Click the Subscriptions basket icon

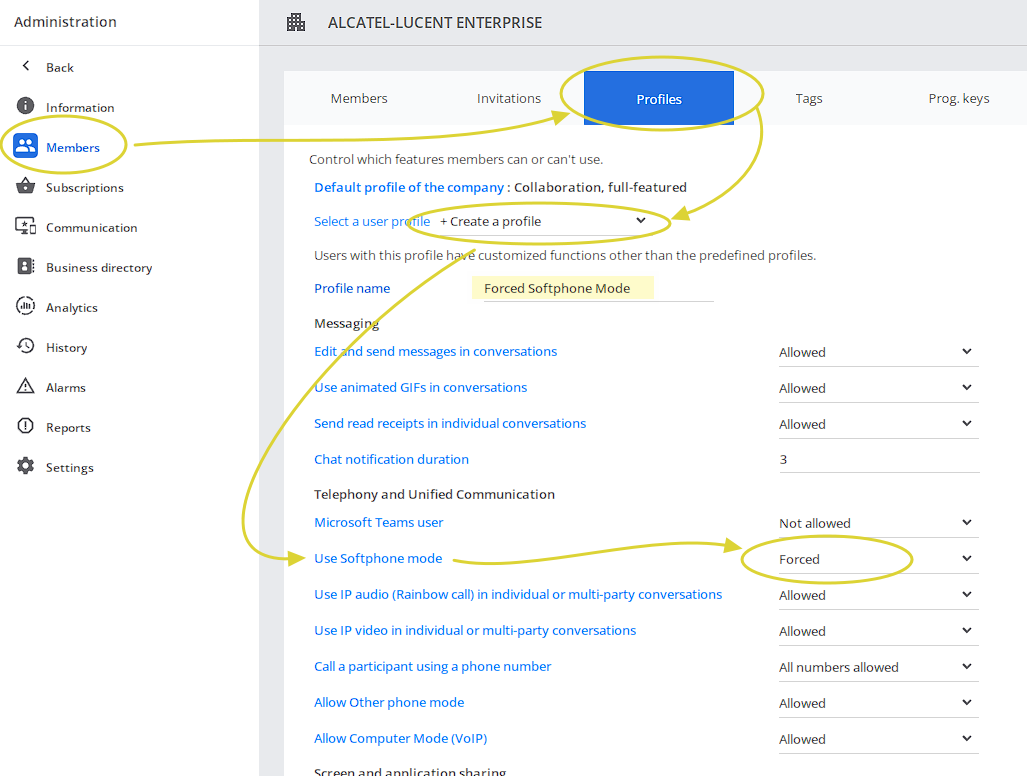26,186
